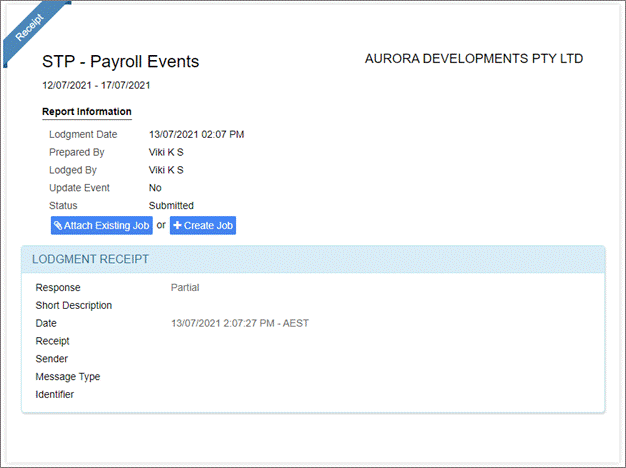Viewport: 626px width, 468px height.
Task: Click the Status value Submitted
Action: coord(171,206)
